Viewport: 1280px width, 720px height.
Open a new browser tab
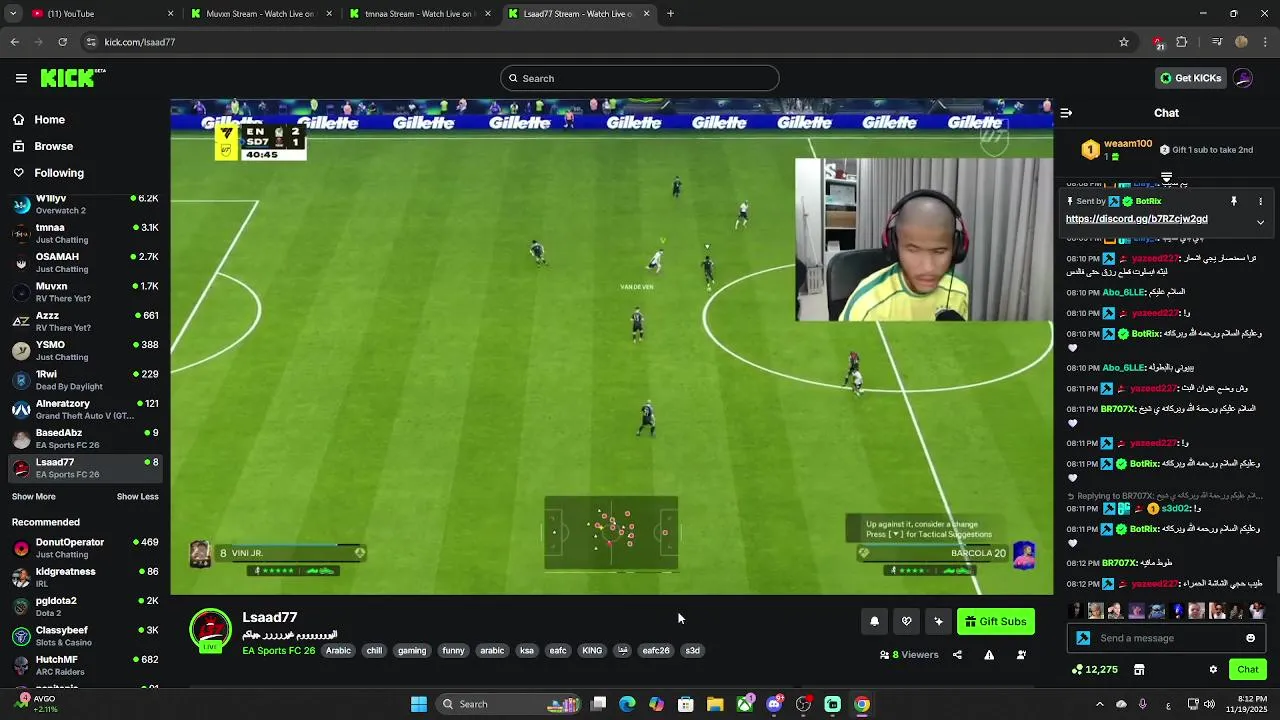point(670,14)
